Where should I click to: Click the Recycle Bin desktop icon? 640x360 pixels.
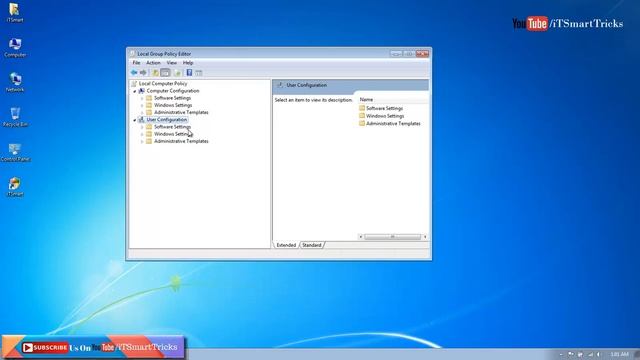(x=15, y=117)
